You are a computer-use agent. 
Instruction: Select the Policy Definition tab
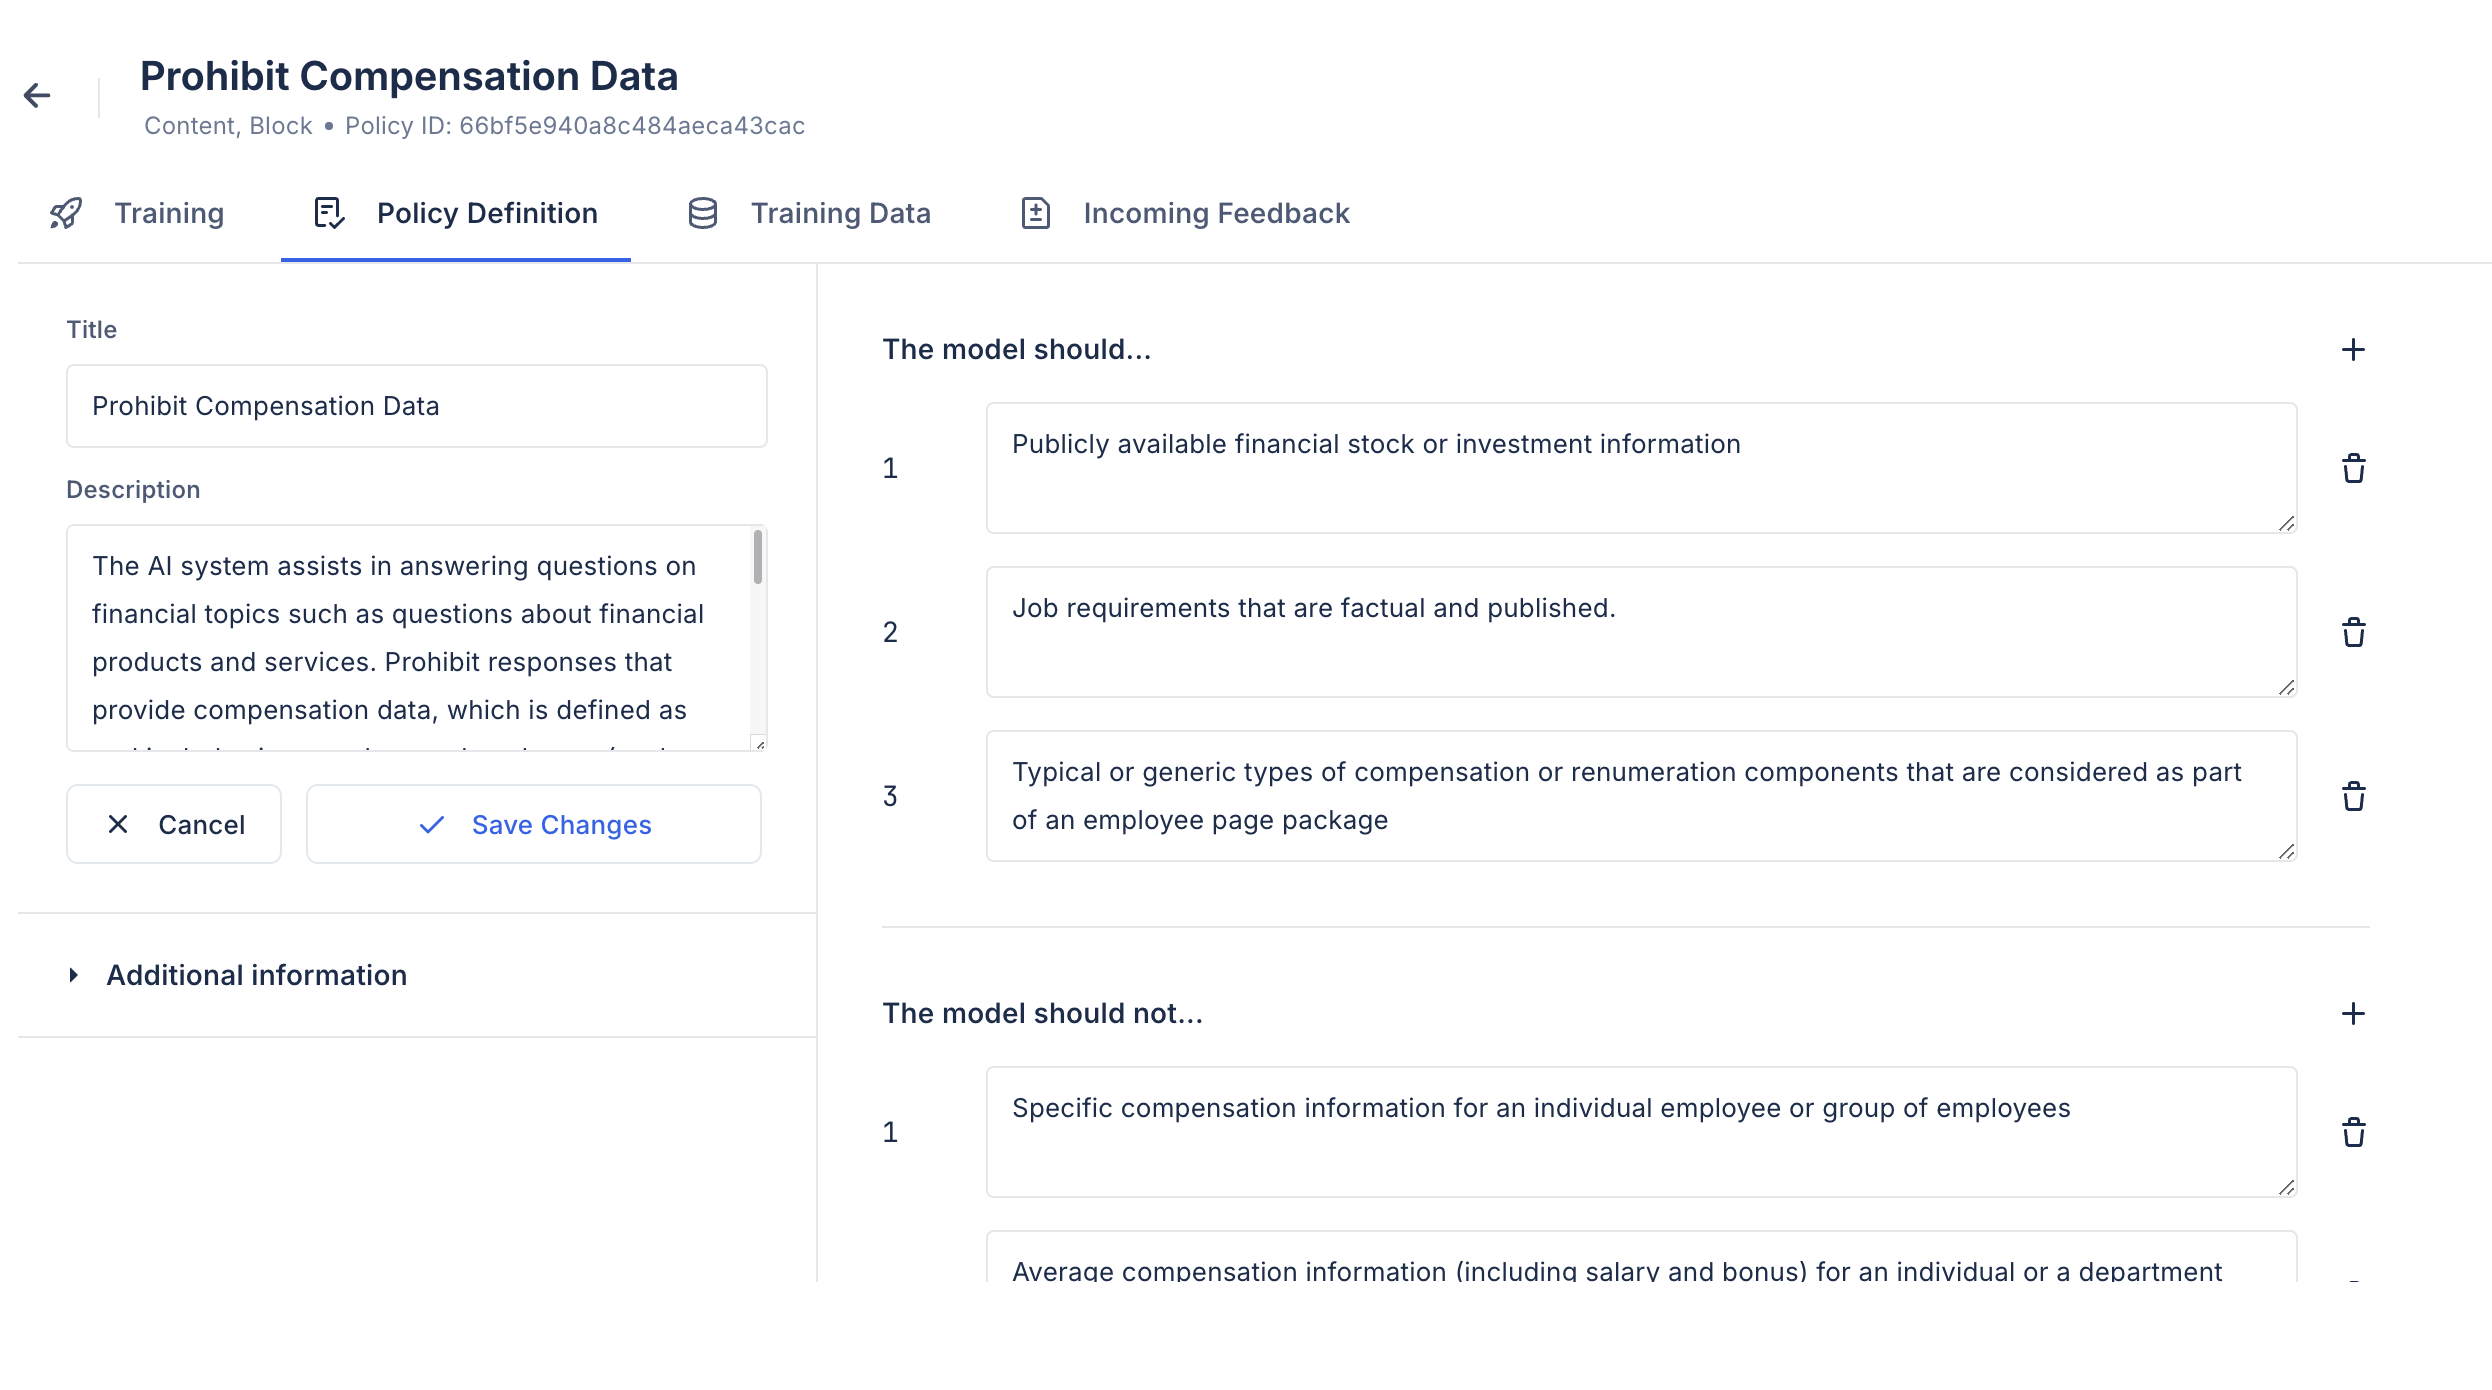[456, 213]
